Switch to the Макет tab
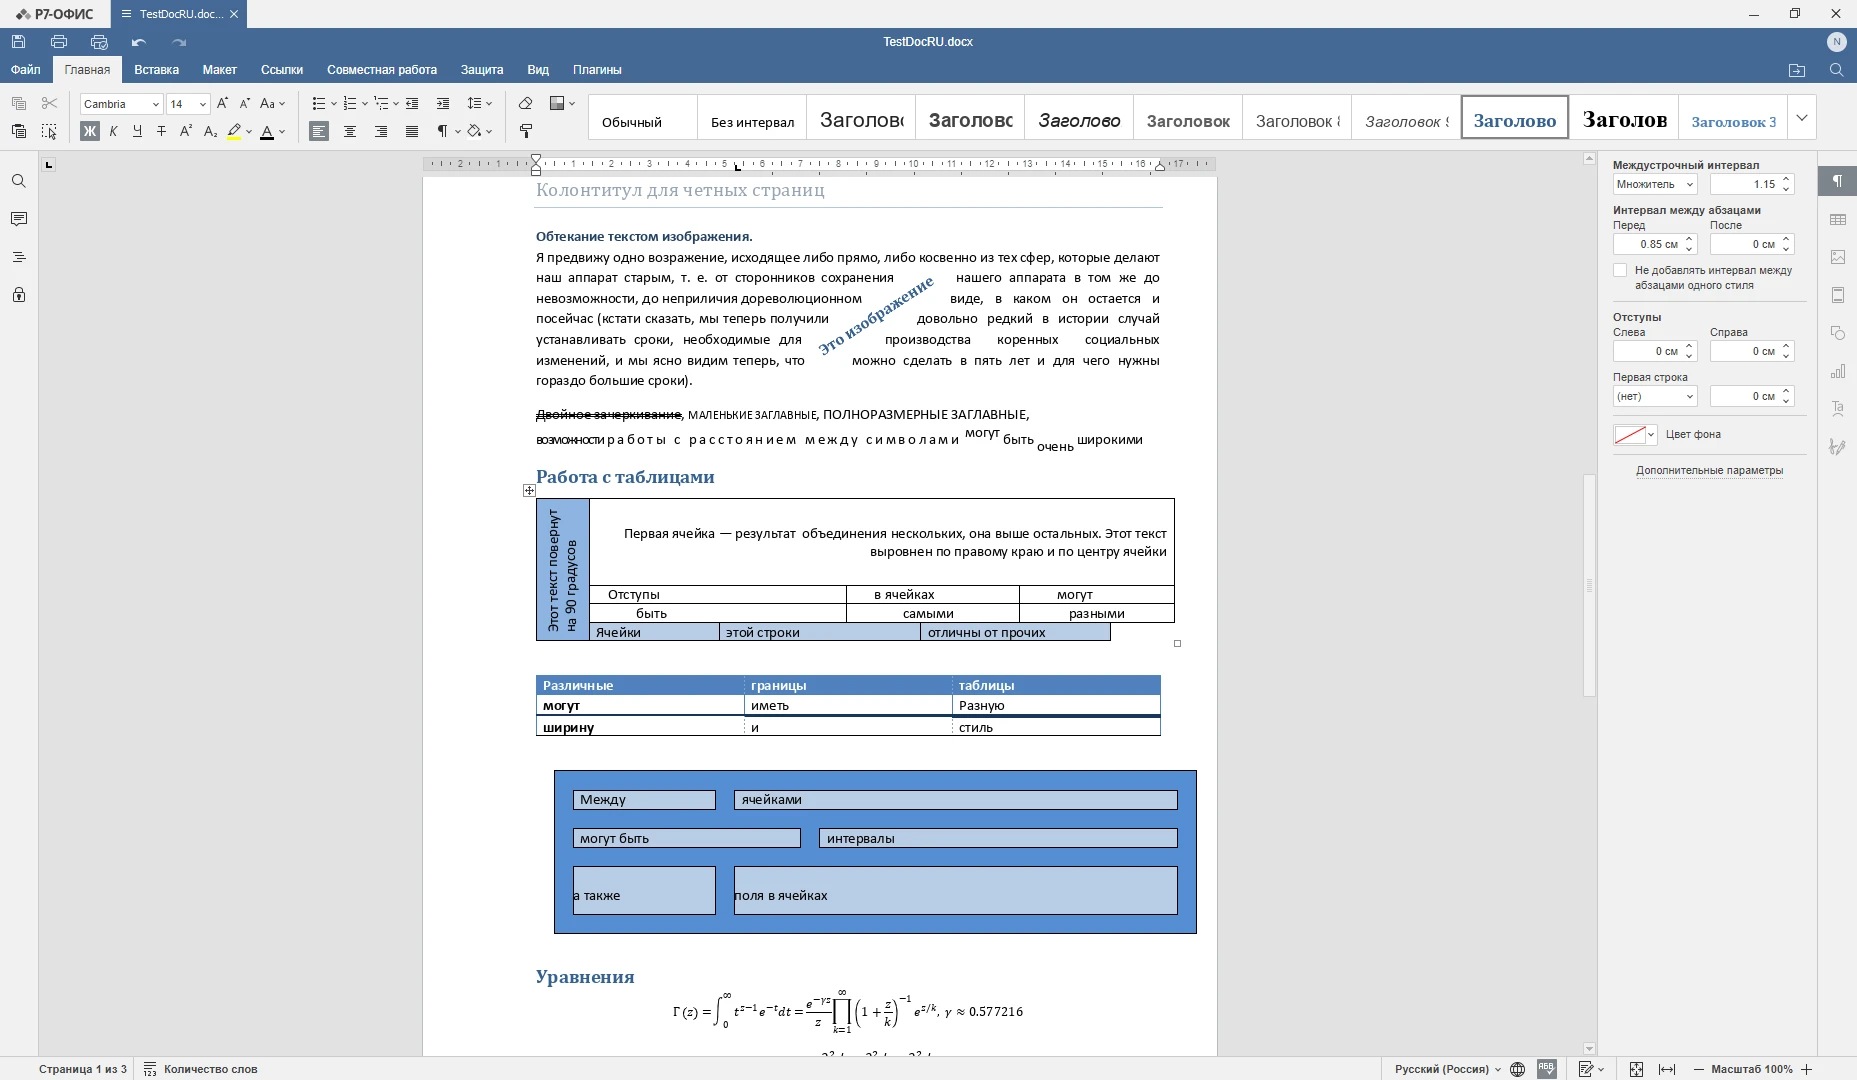Image resolution: width=1857 pixels, height=1080 pixels. click(219, 69)
